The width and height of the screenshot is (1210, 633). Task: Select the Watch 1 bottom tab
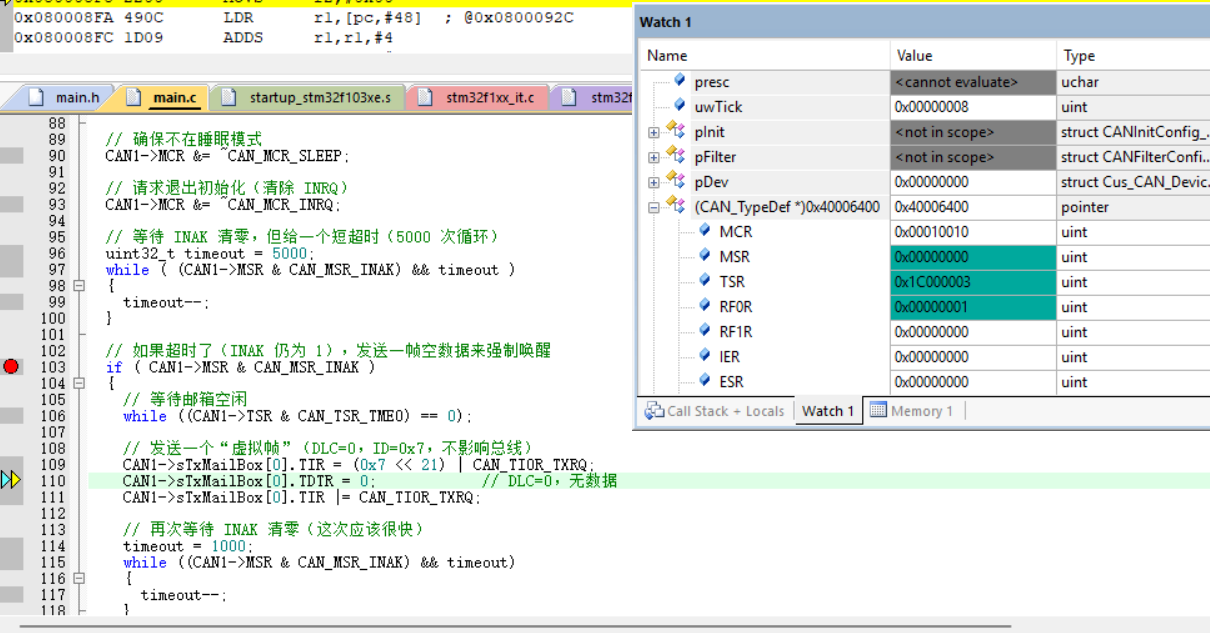point(828,411)
